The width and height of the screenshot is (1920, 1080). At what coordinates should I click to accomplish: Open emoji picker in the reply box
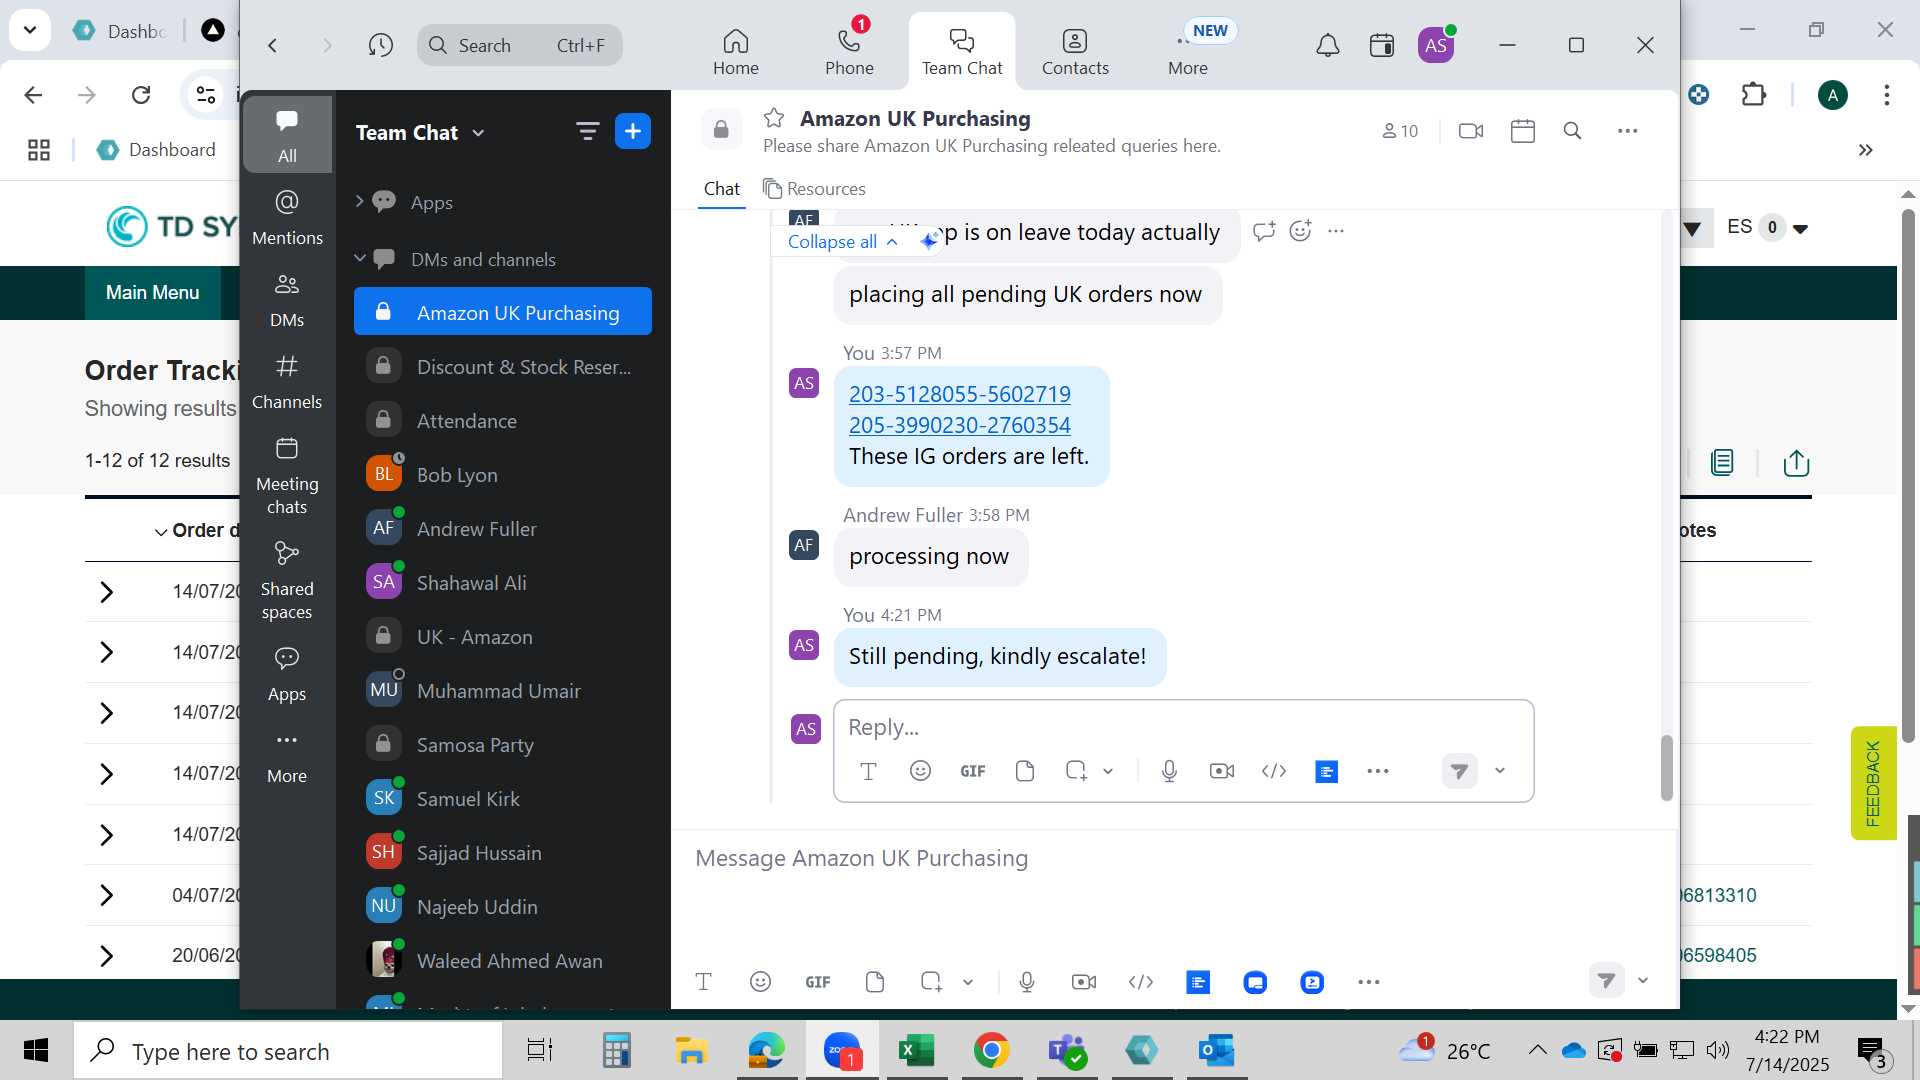pyautogui.click(x=920, y=771)
